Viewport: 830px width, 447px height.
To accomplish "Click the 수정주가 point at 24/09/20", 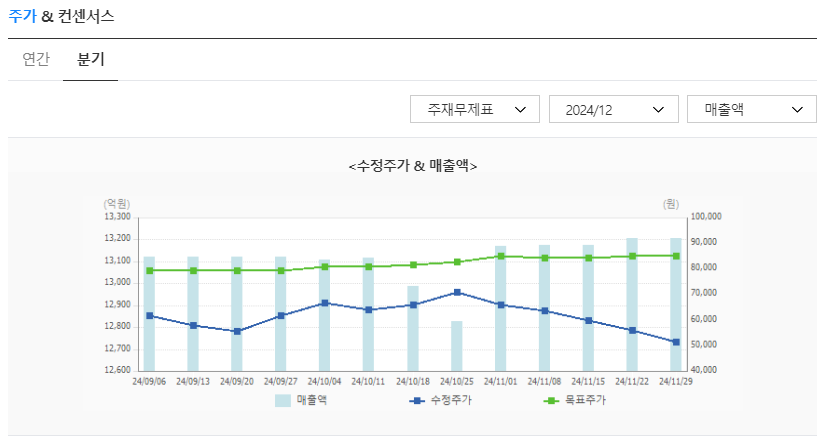I will click(x=237, y=332).
